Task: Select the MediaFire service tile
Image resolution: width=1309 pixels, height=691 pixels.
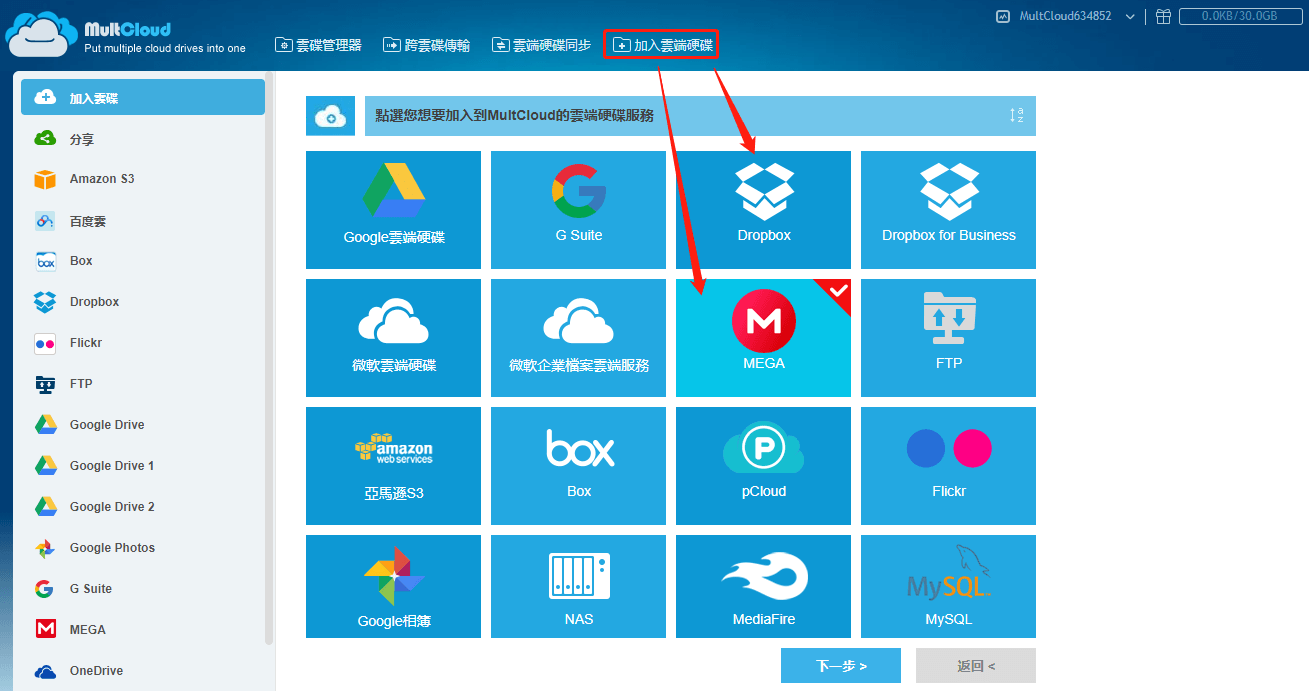Action: 763,586
